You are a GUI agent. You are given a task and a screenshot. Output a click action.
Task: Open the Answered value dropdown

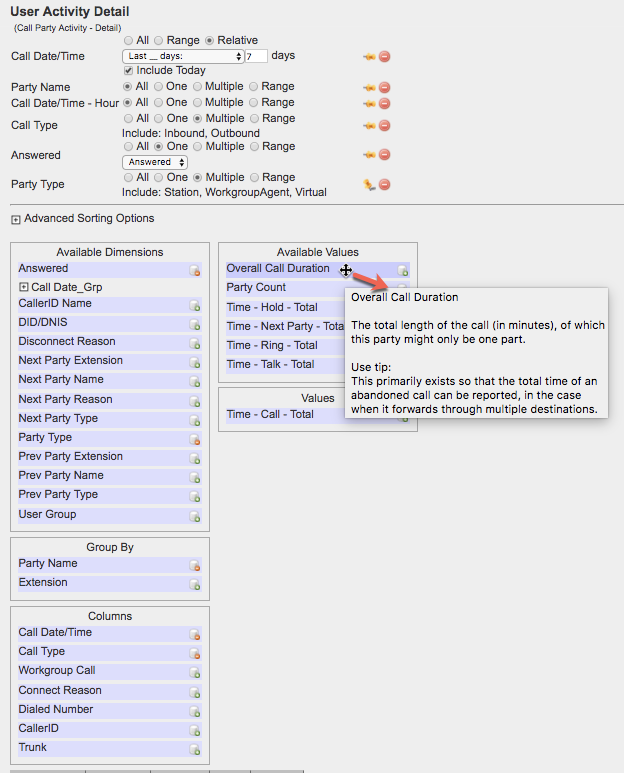(155, 162)
